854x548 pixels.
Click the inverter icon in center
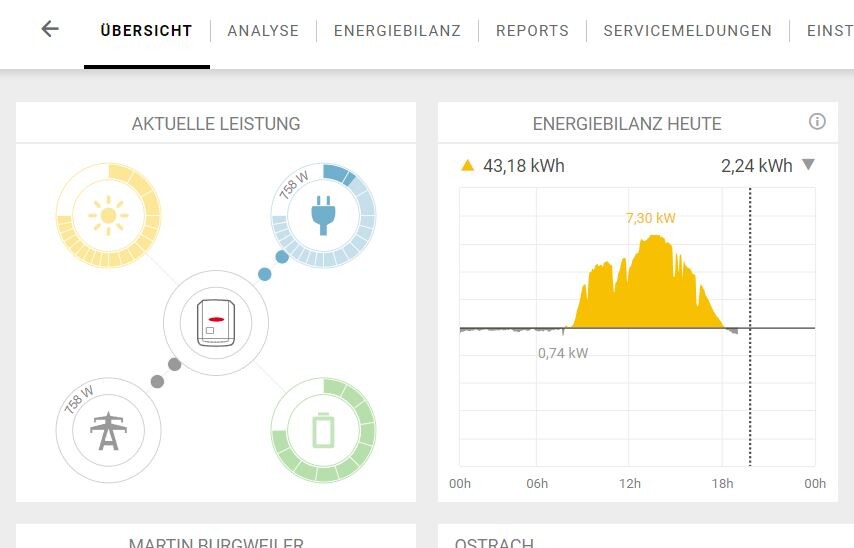(x=215, y=324)
